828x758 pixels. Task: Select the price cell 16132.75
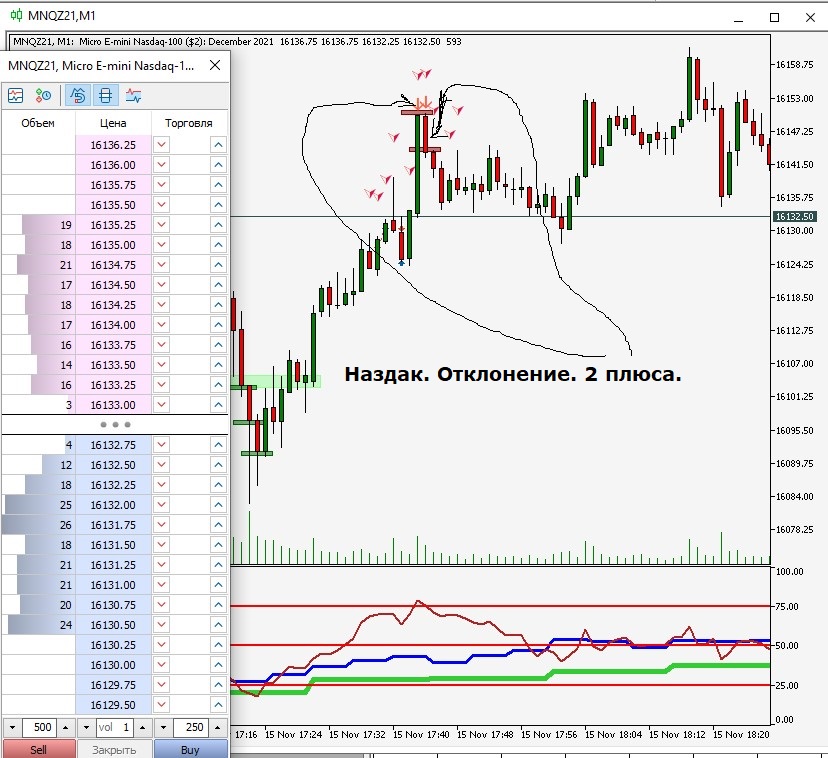113,445
